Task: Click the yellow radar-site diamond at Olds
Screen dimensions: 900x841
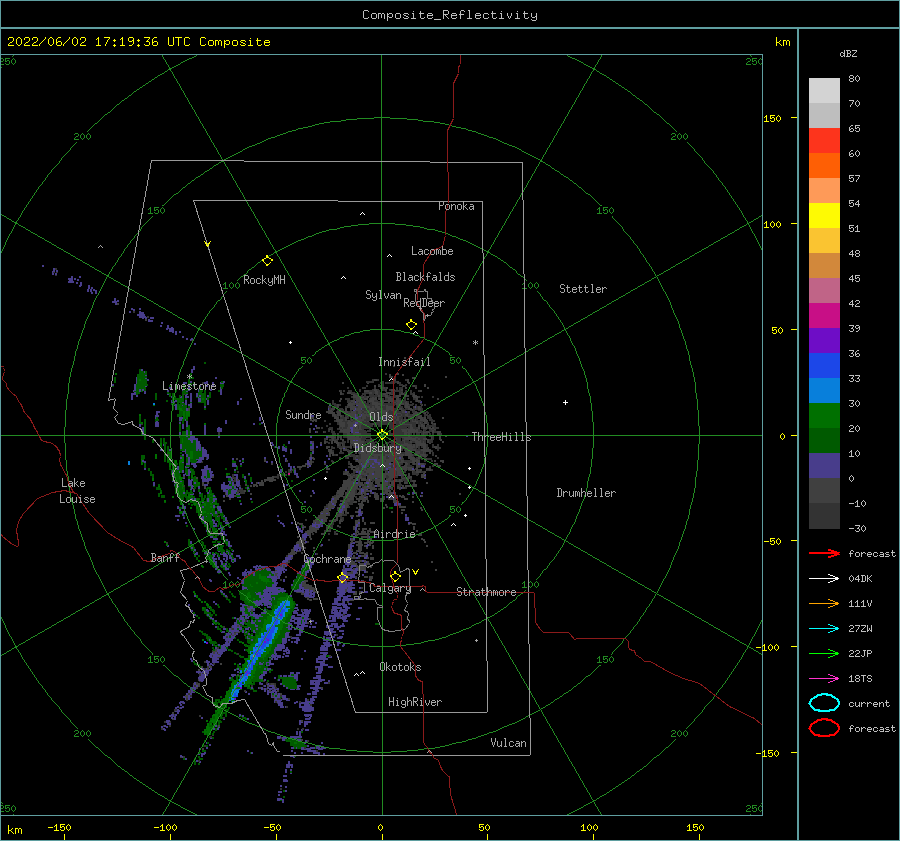Action: (382, 435)
